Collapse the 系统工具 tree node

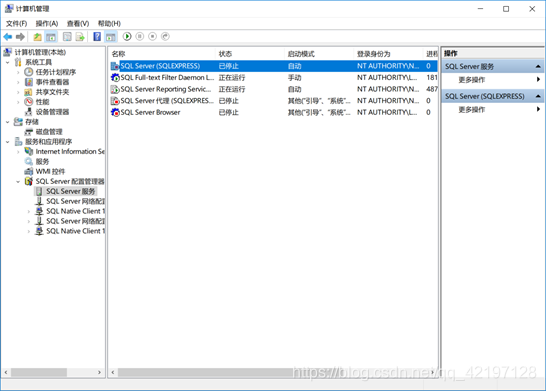click(x=8, y=62)
